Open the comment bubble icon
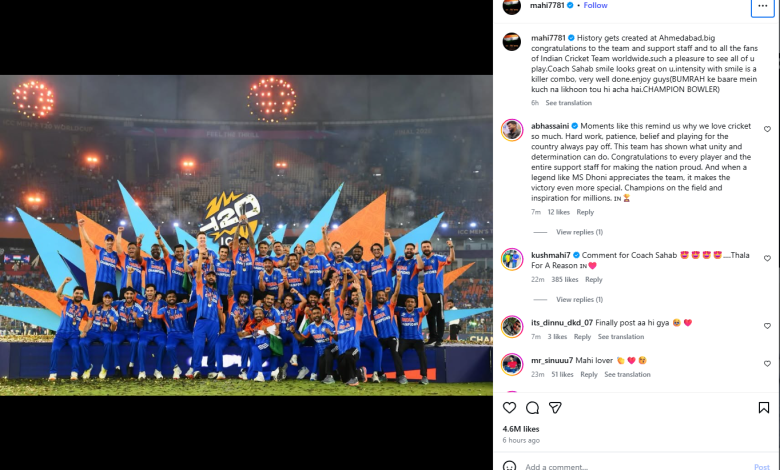 pos(532,408)
